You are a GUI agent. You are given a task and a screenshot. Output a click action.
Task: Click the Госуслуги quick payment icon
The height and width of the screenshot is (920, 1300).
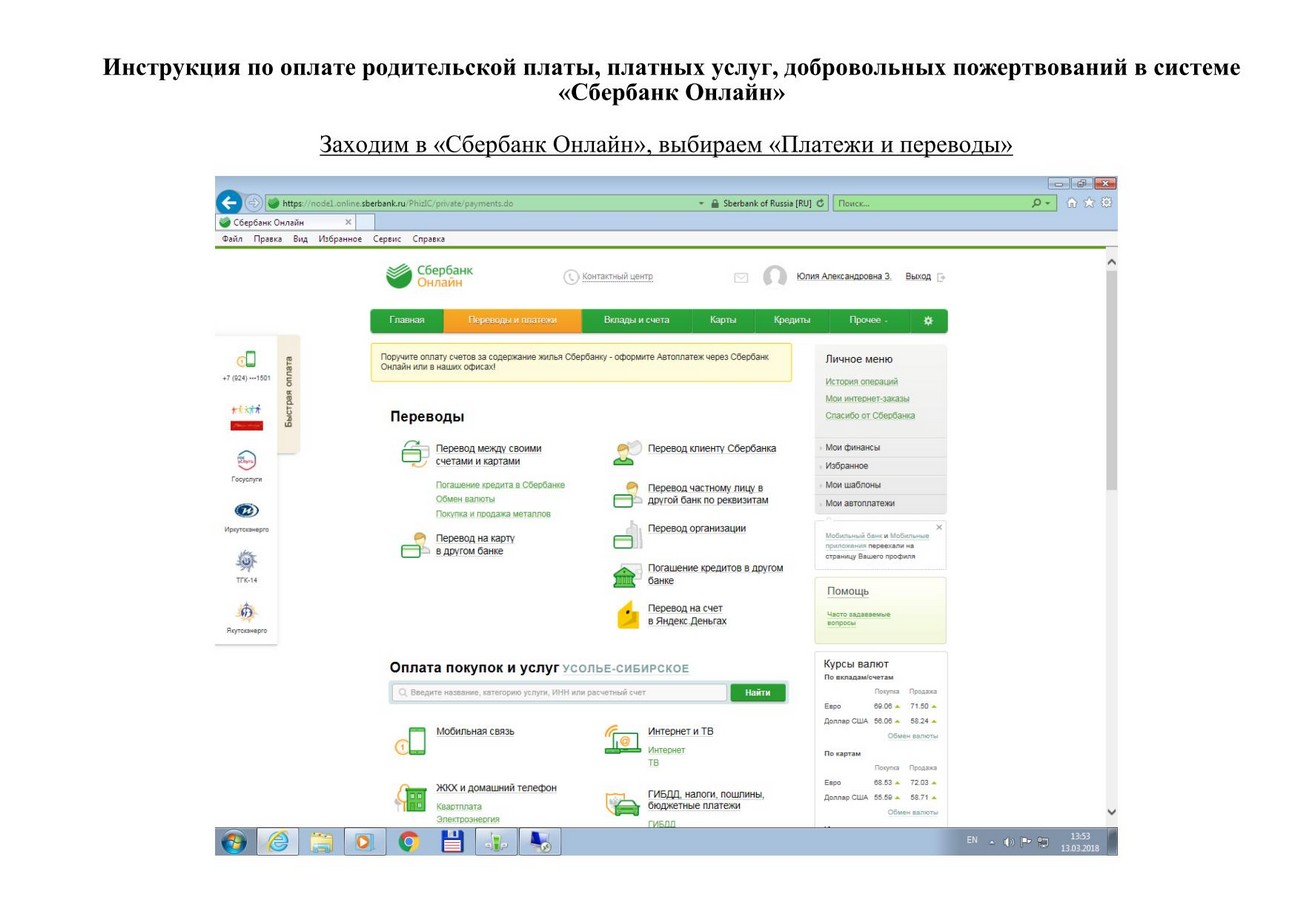pos(246,460)
